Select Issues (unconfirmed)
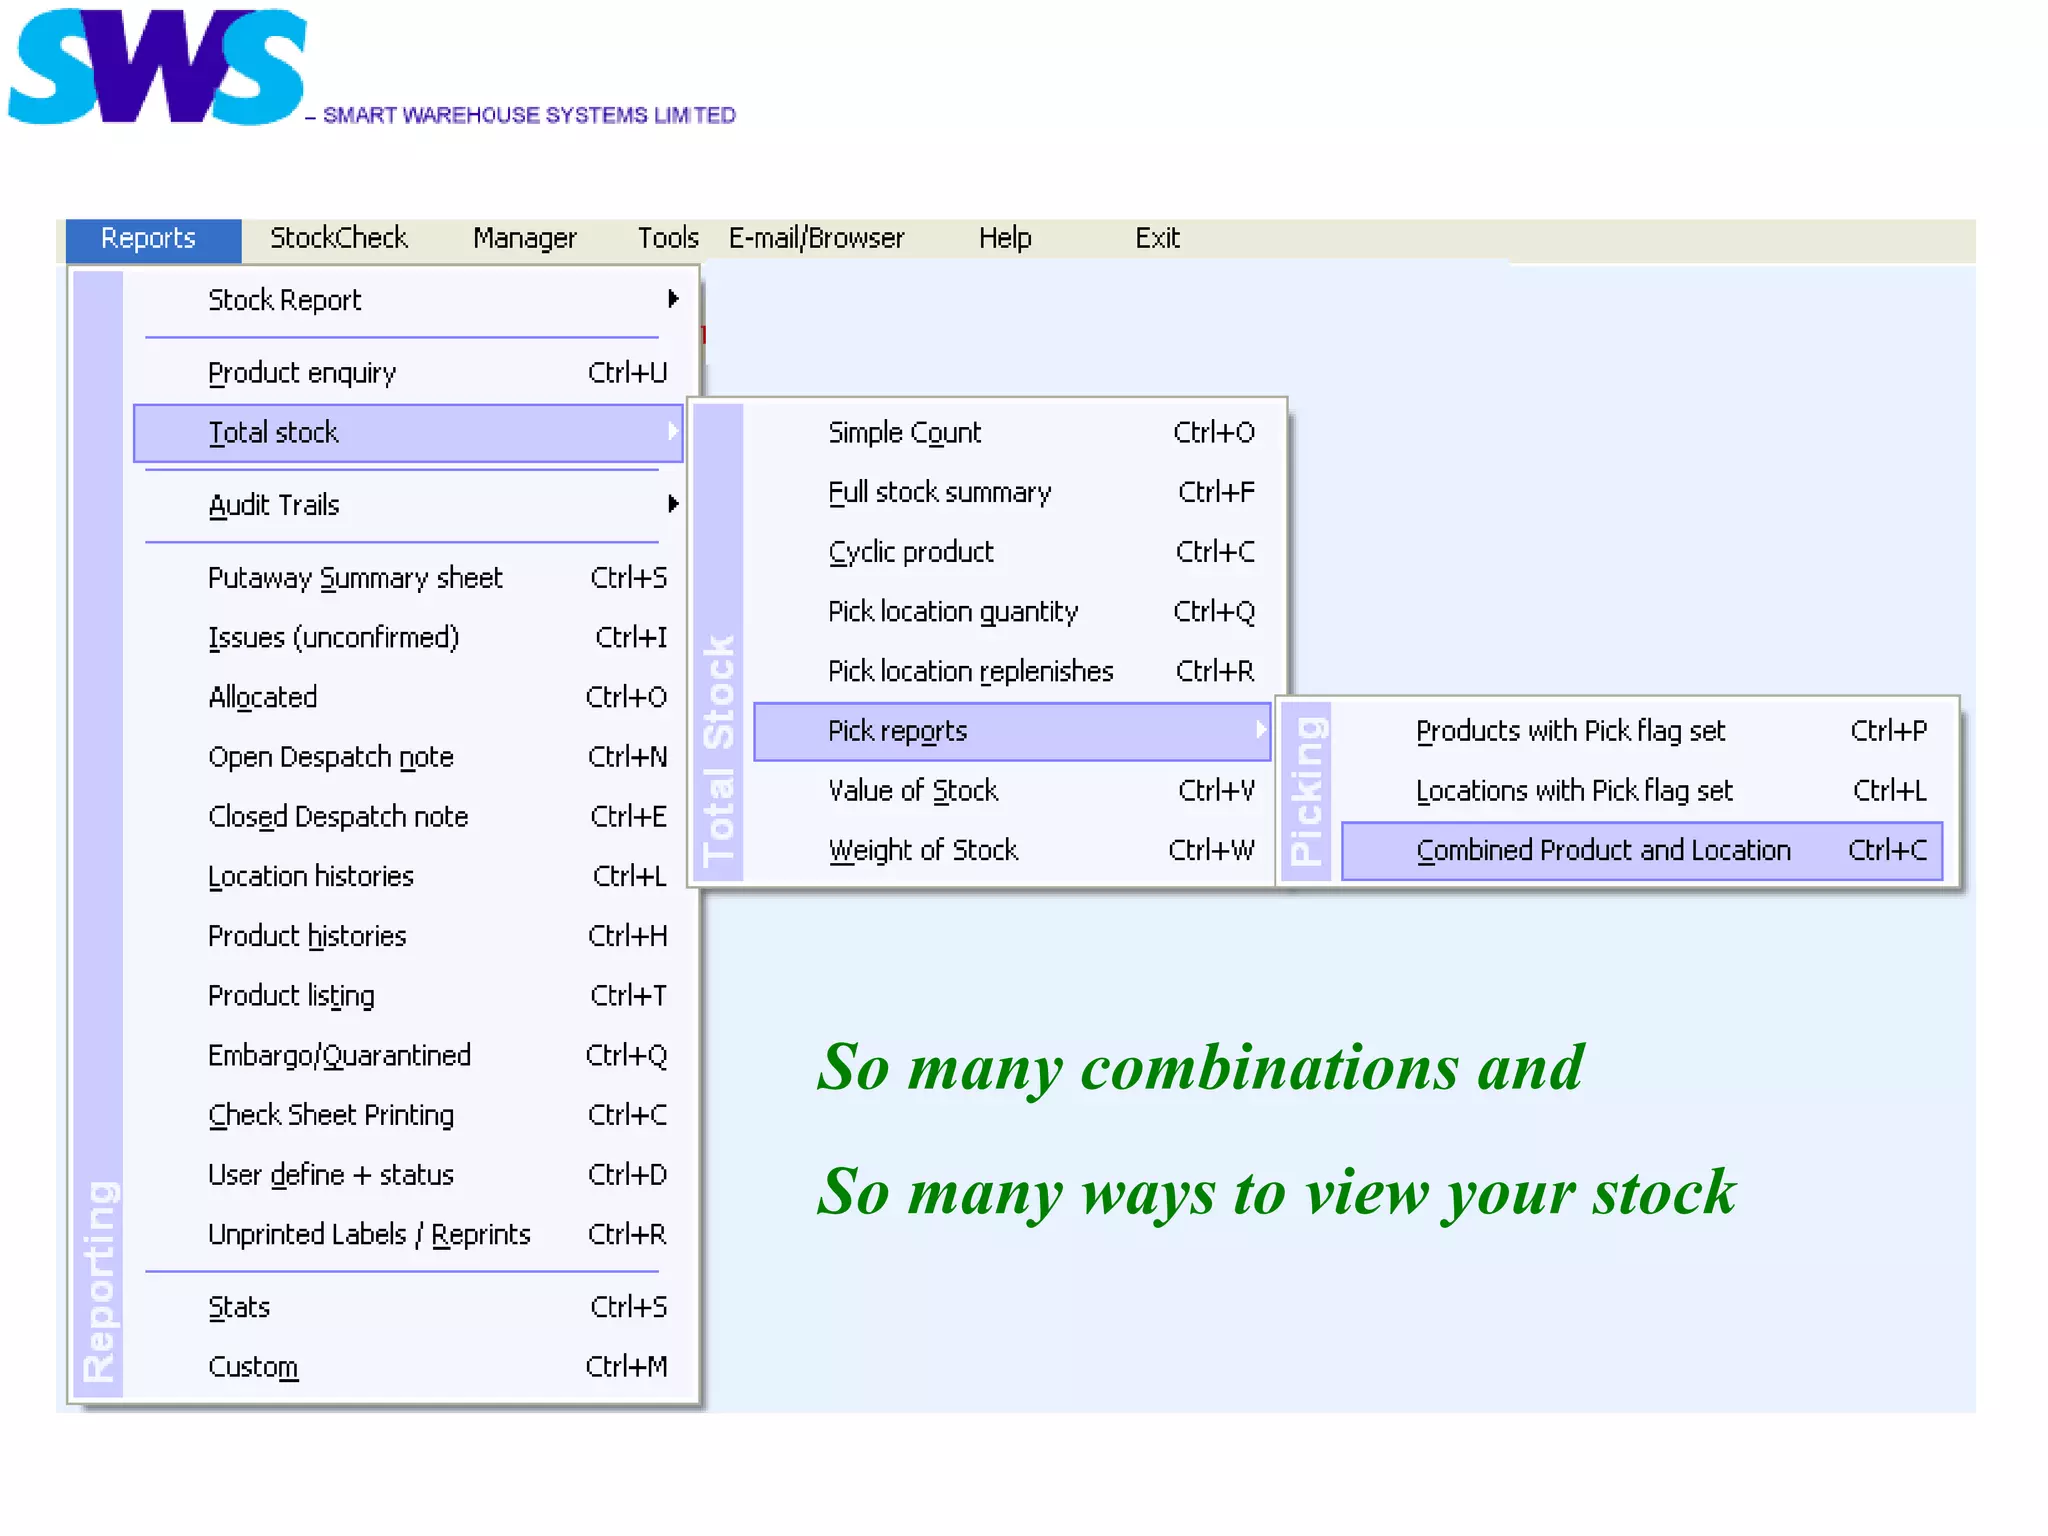Viewport: 2048px width, 1536px height. (408, 638)
